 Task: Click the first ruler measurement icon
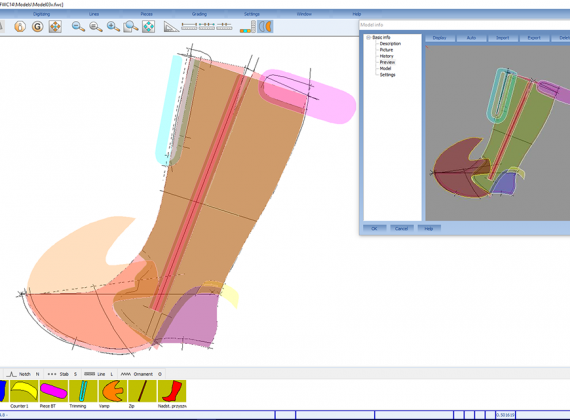(x=189, y=26)
